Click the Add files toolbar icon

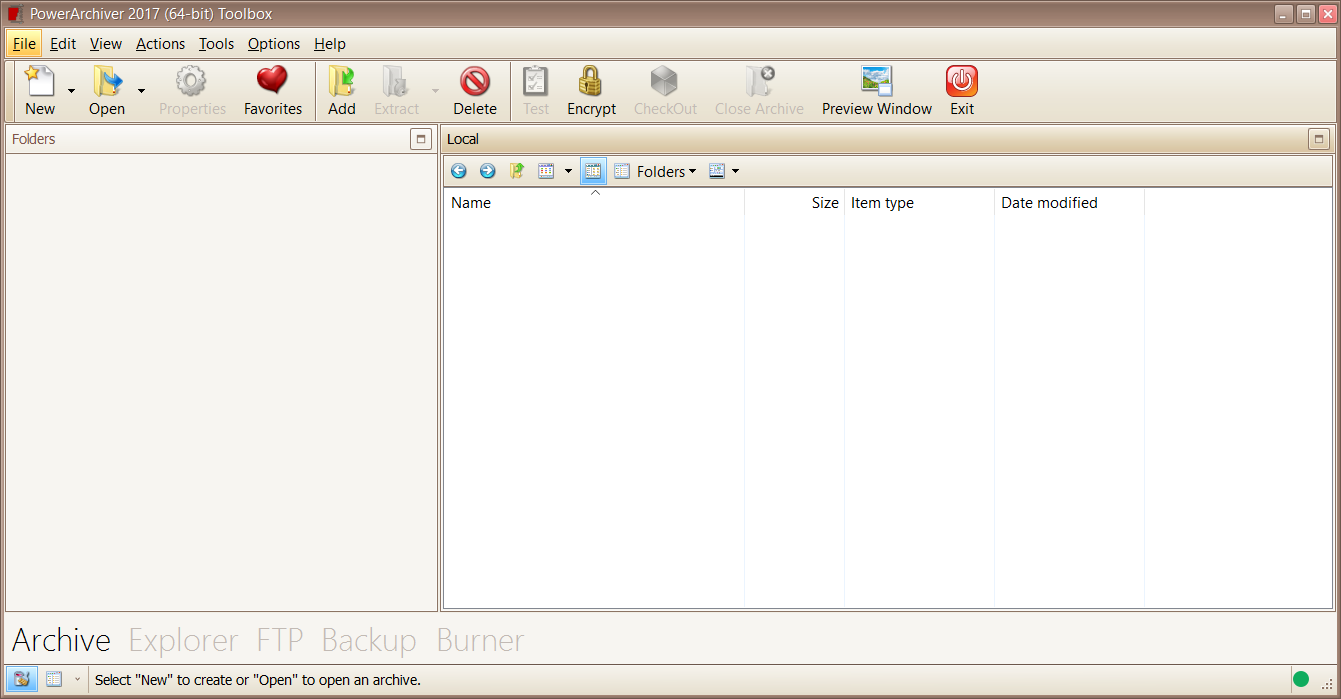342,81
